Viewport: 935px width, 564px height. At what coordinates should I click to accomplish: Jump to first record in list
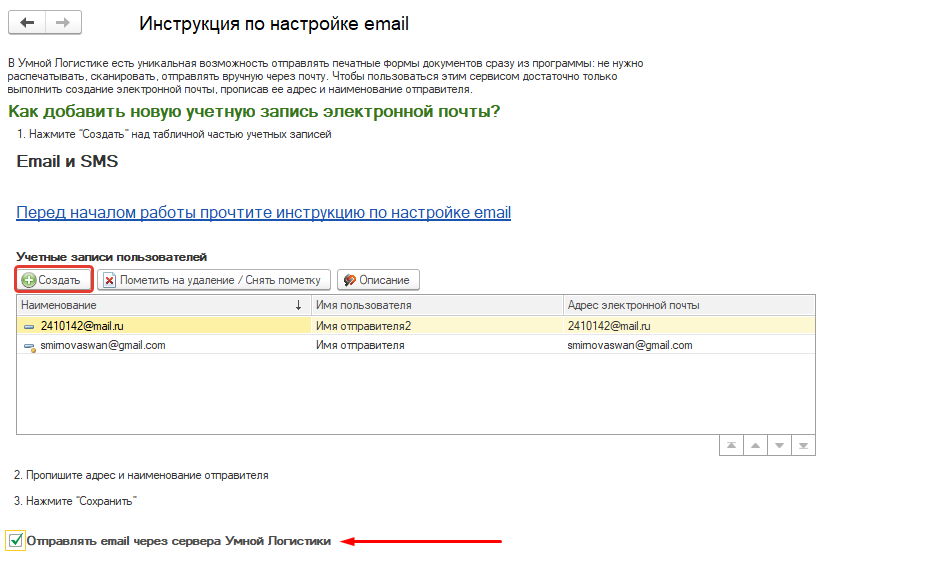tap(731, 444)
